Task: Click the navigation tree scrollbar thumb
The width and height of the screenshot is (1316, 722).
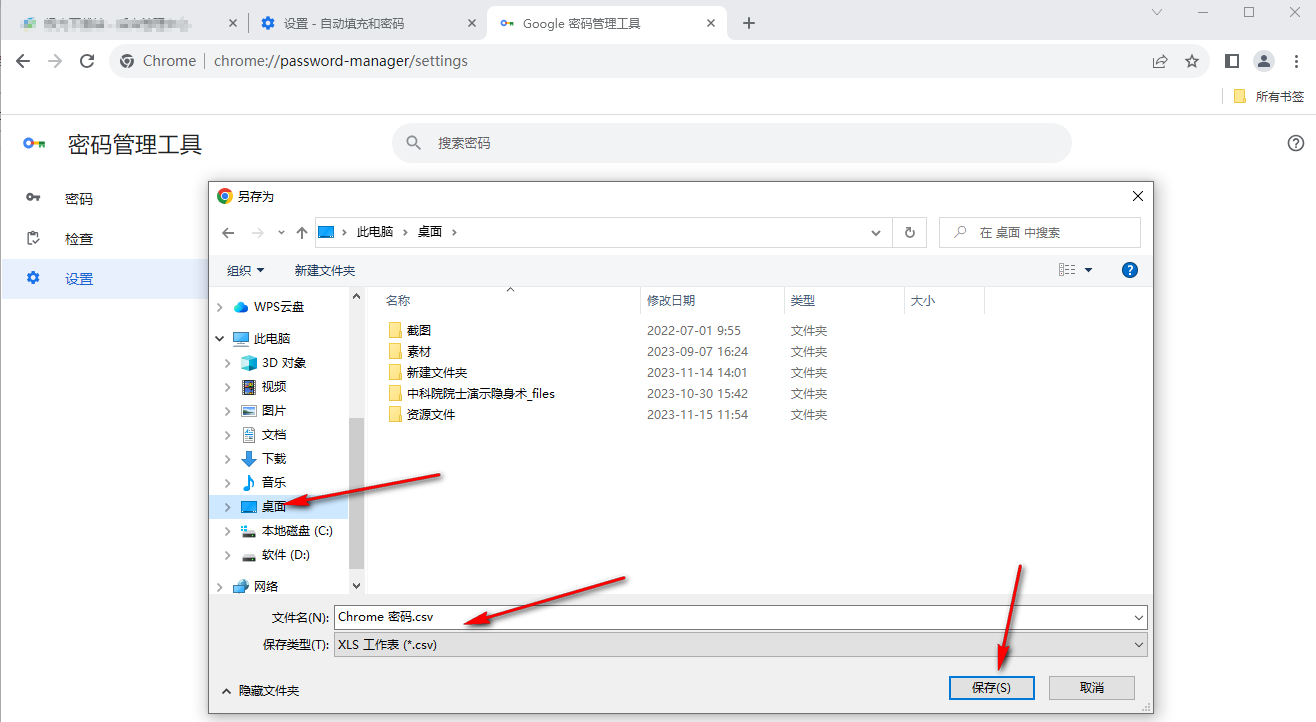Action: (x=356, y=492)
